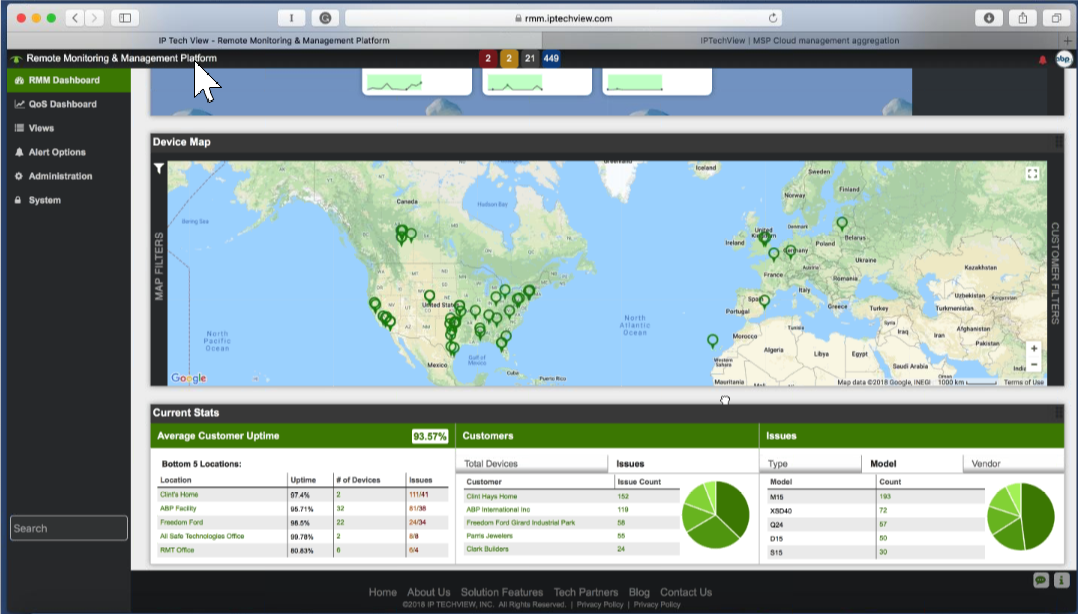Click the Safari share icon
The height and width of the screenshot is (614, 1078).
pyautogui.click(x=1023, y=18)
